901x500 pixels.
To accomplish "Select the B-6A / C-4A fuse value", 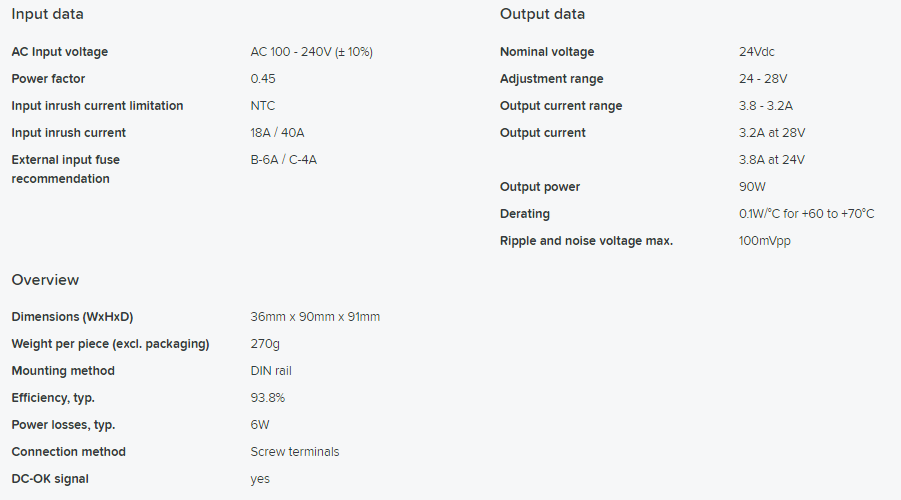I will point(283,160).
